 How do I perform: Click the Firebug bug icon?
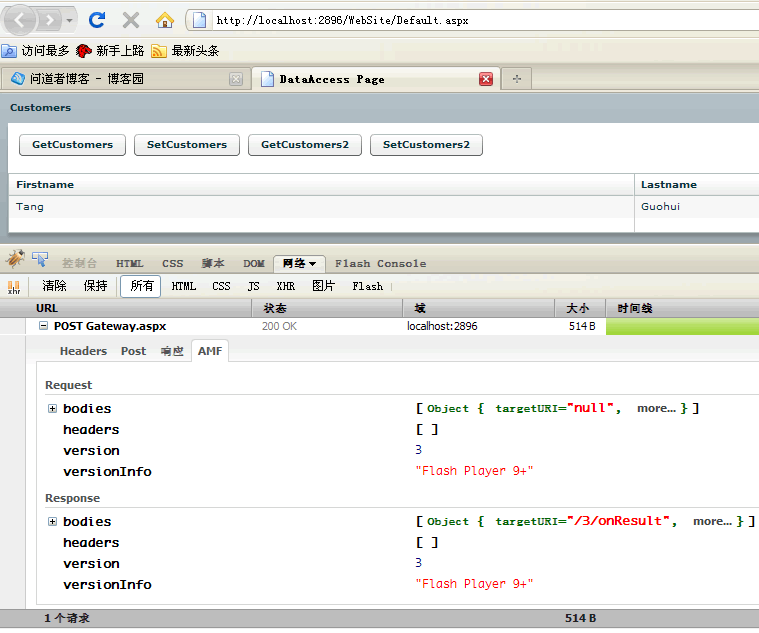click(x=15, y=260)
